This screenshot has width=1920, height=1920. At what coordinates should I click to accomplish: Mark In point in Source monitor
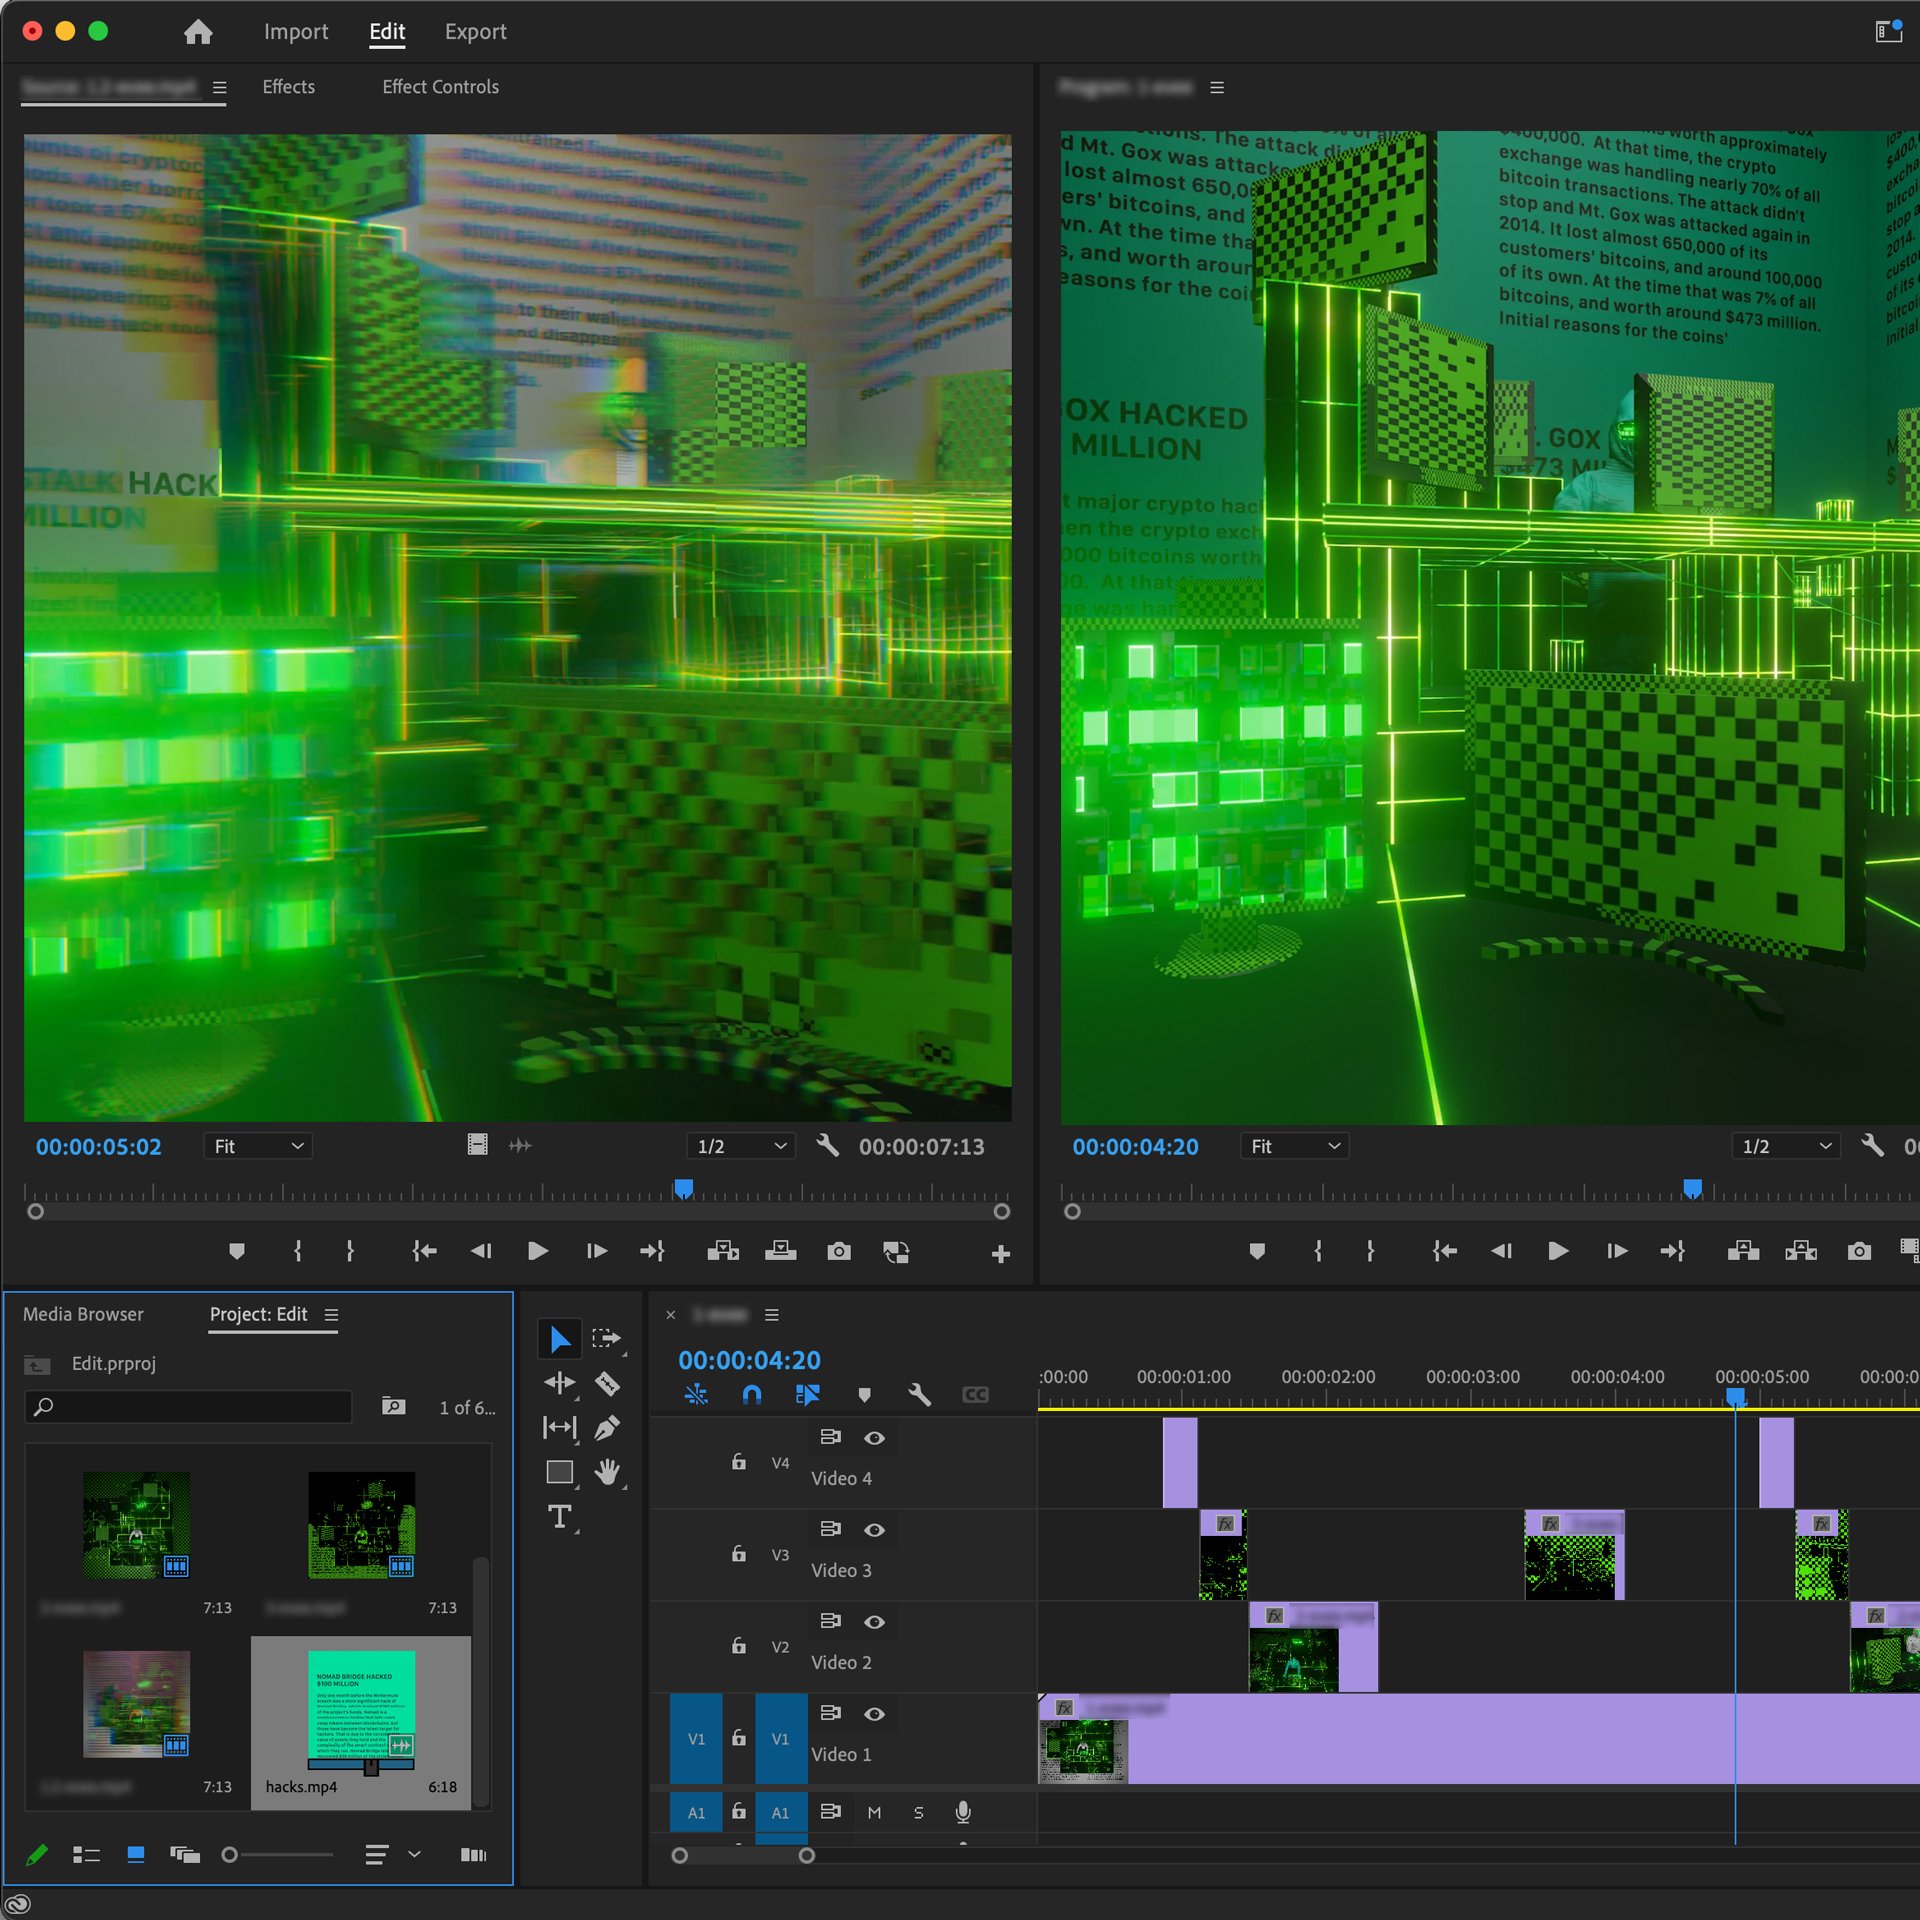point(297,1251)
